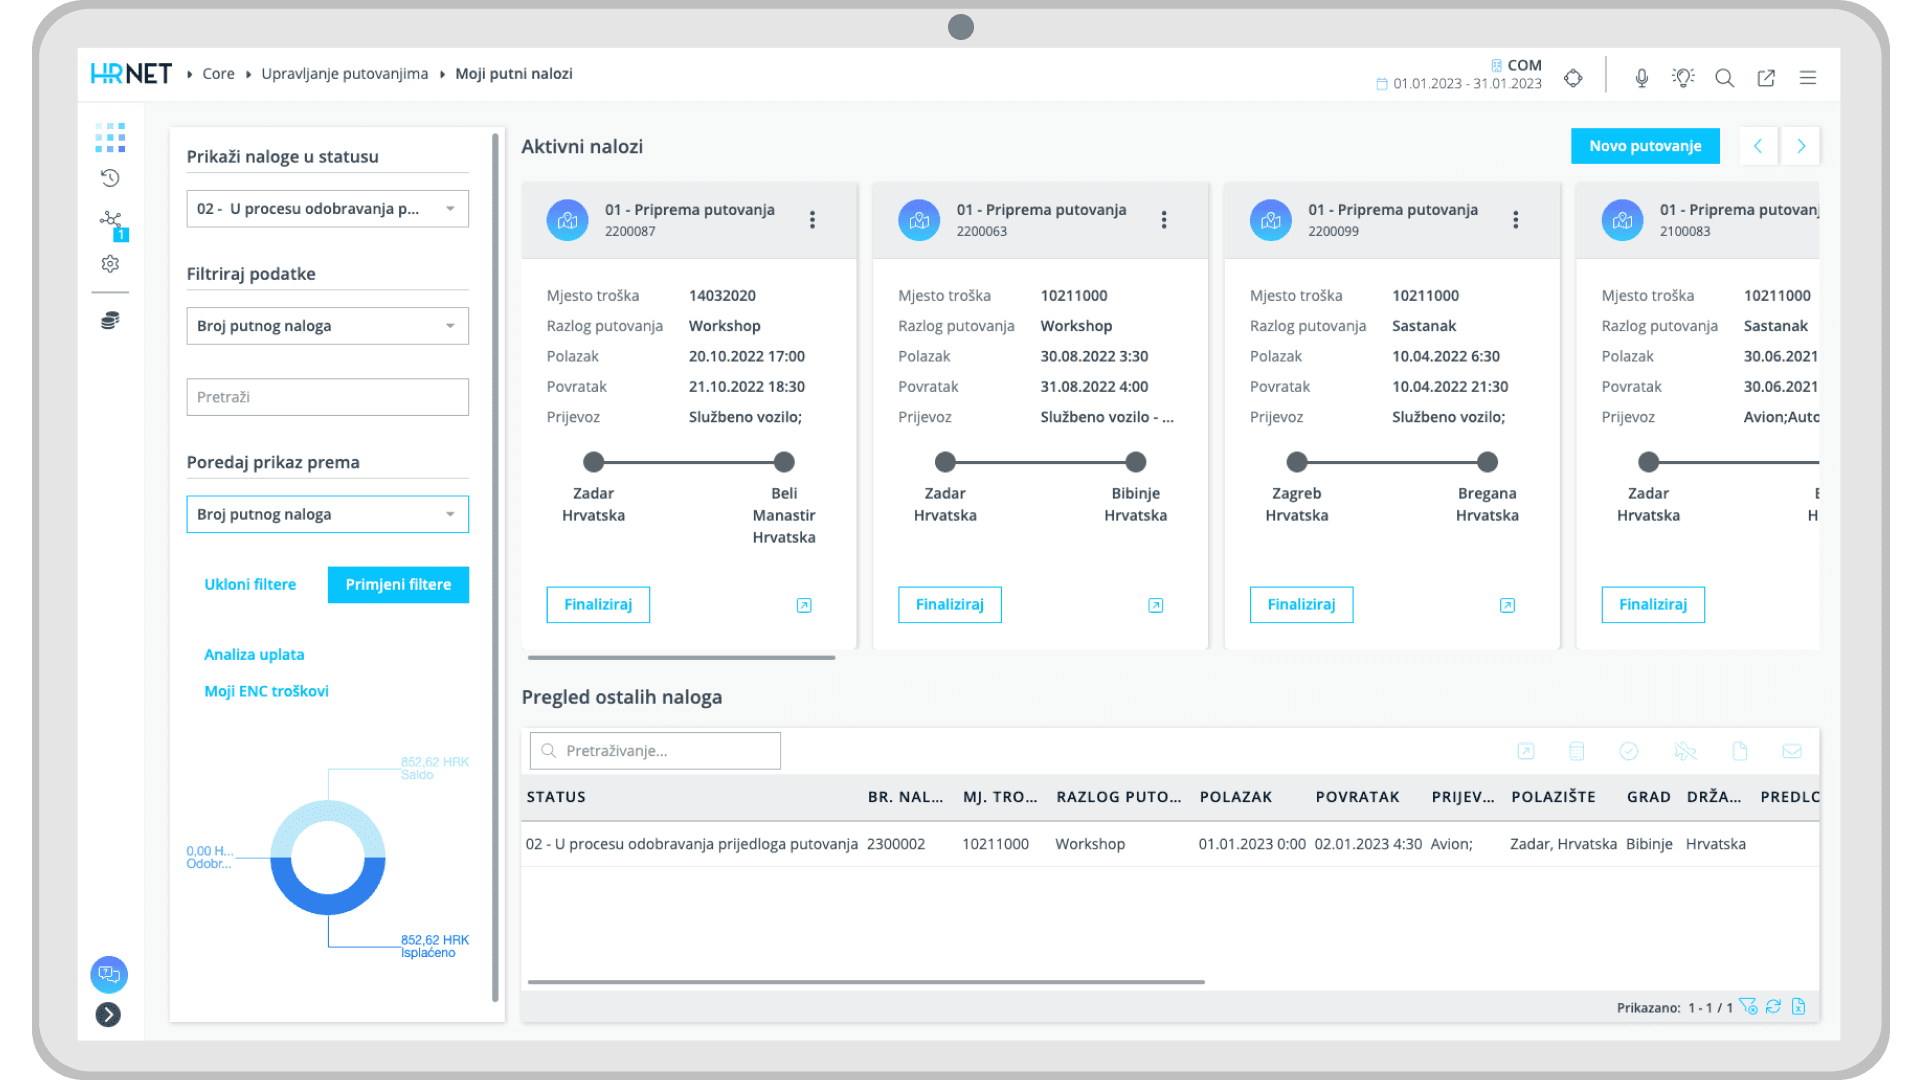Viewport: 1920px width, 1080px height.
Task: Click the vertical scrollbar of filter panel
Action: [495, 568]
